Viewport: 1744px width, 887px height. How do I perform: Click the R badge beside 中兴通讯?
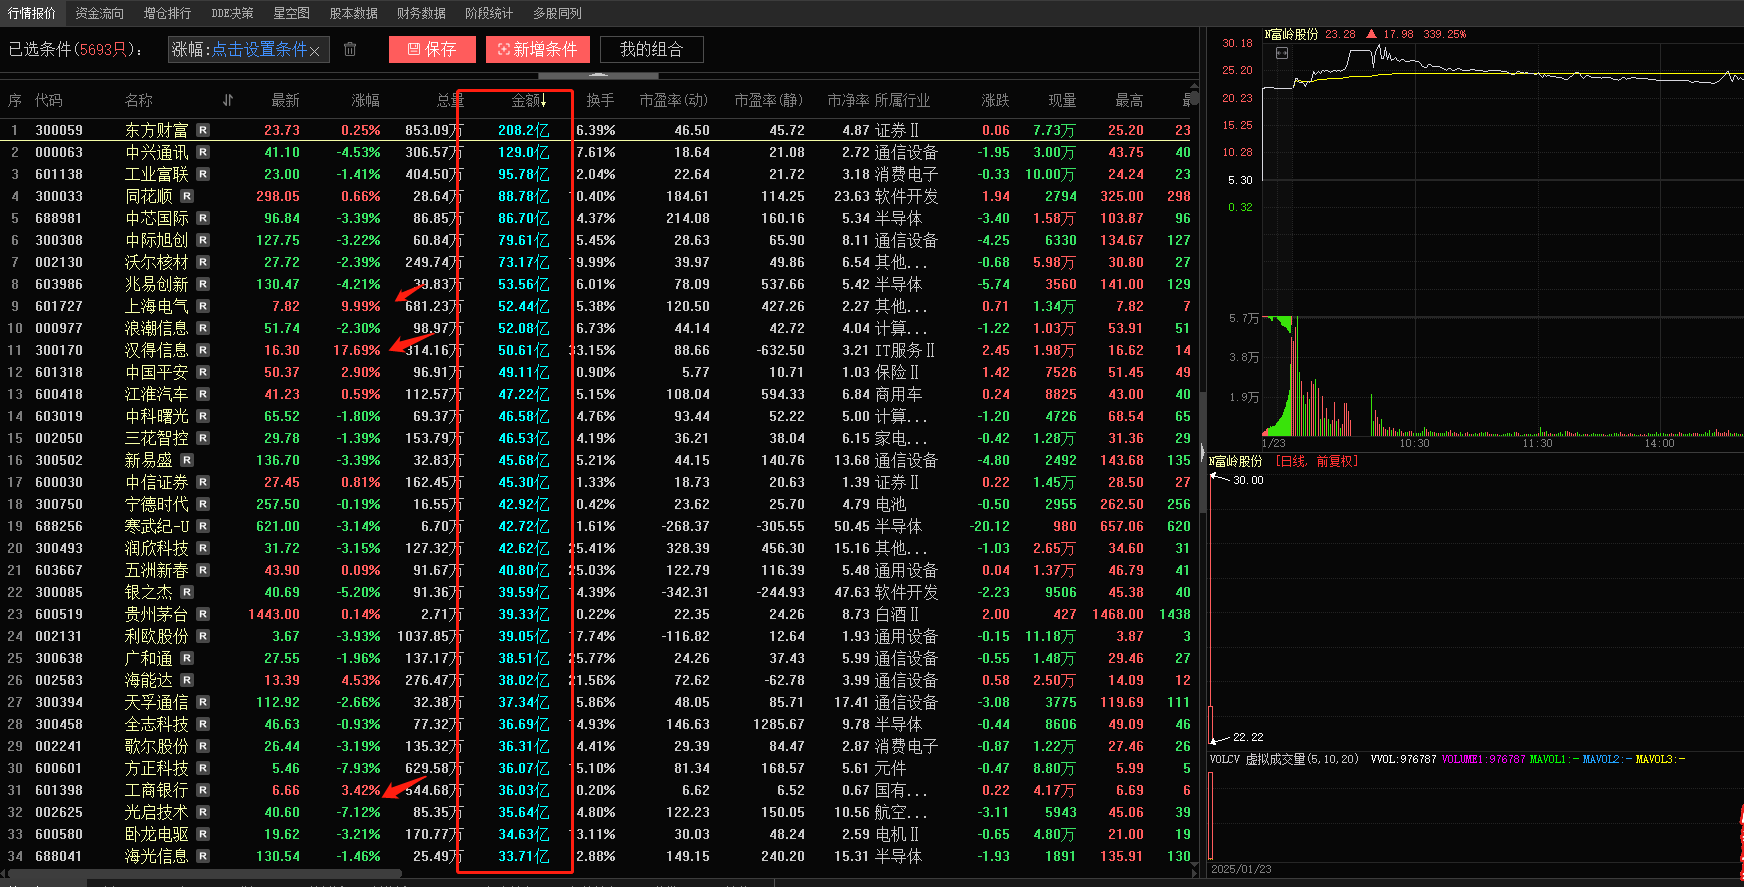point(203,152)
